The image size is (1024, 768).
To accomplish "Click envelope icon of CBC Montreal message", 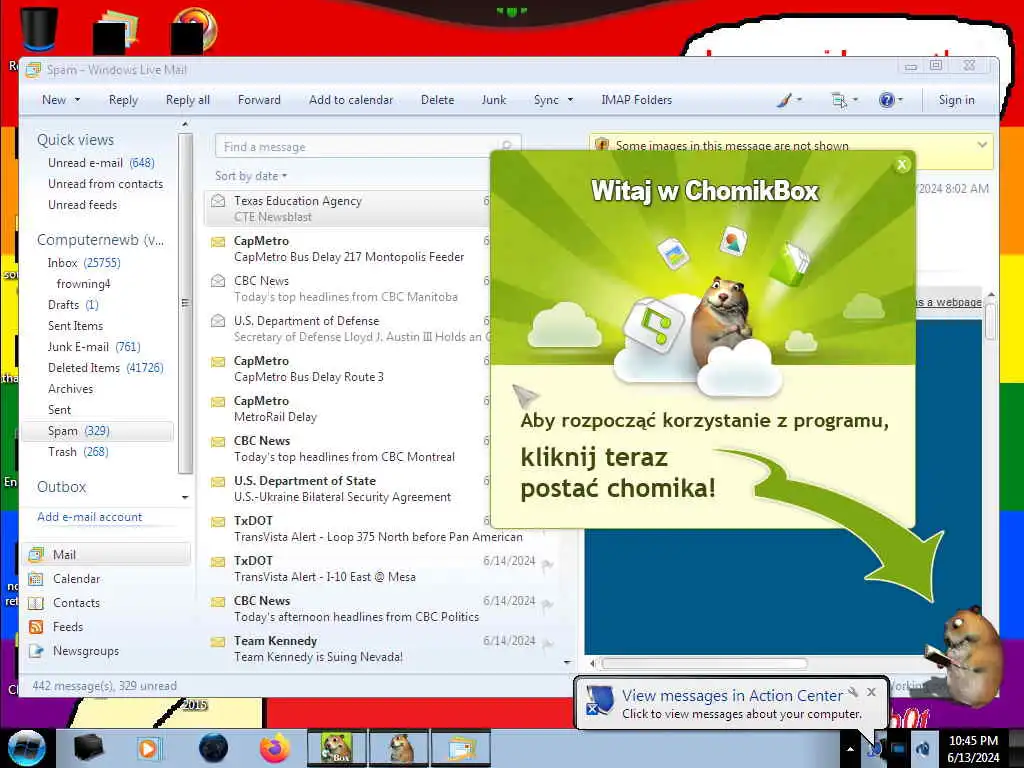I will (218, 442).
